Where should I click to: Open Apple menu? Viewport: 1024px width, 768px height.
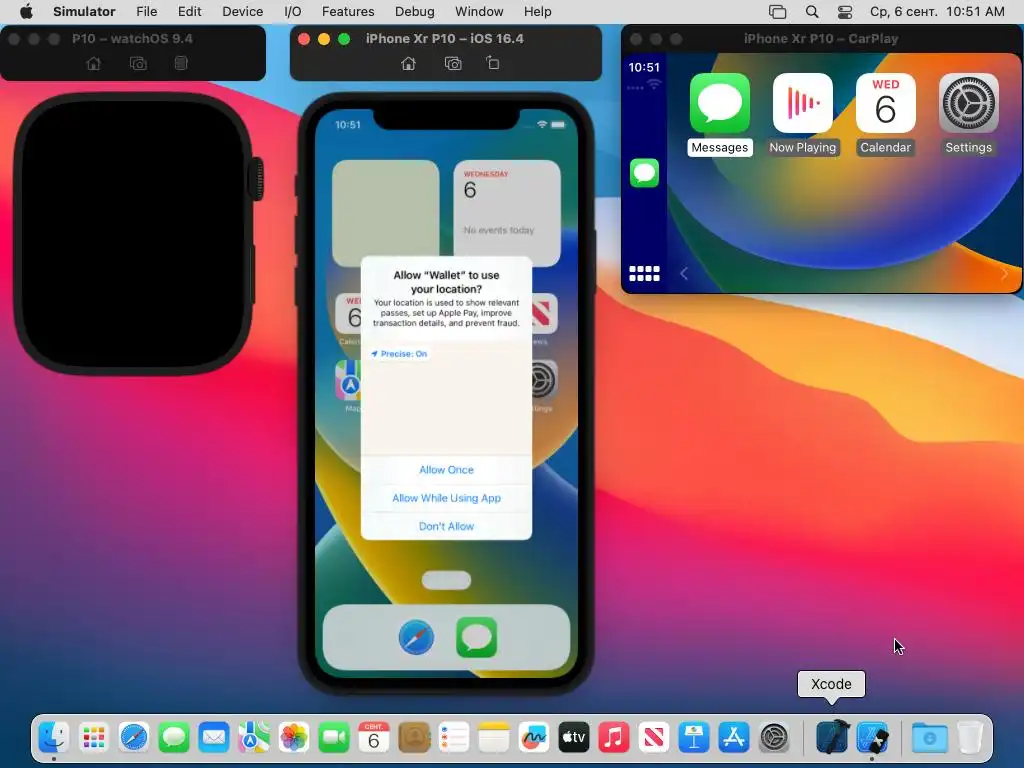tap(26, 12)
